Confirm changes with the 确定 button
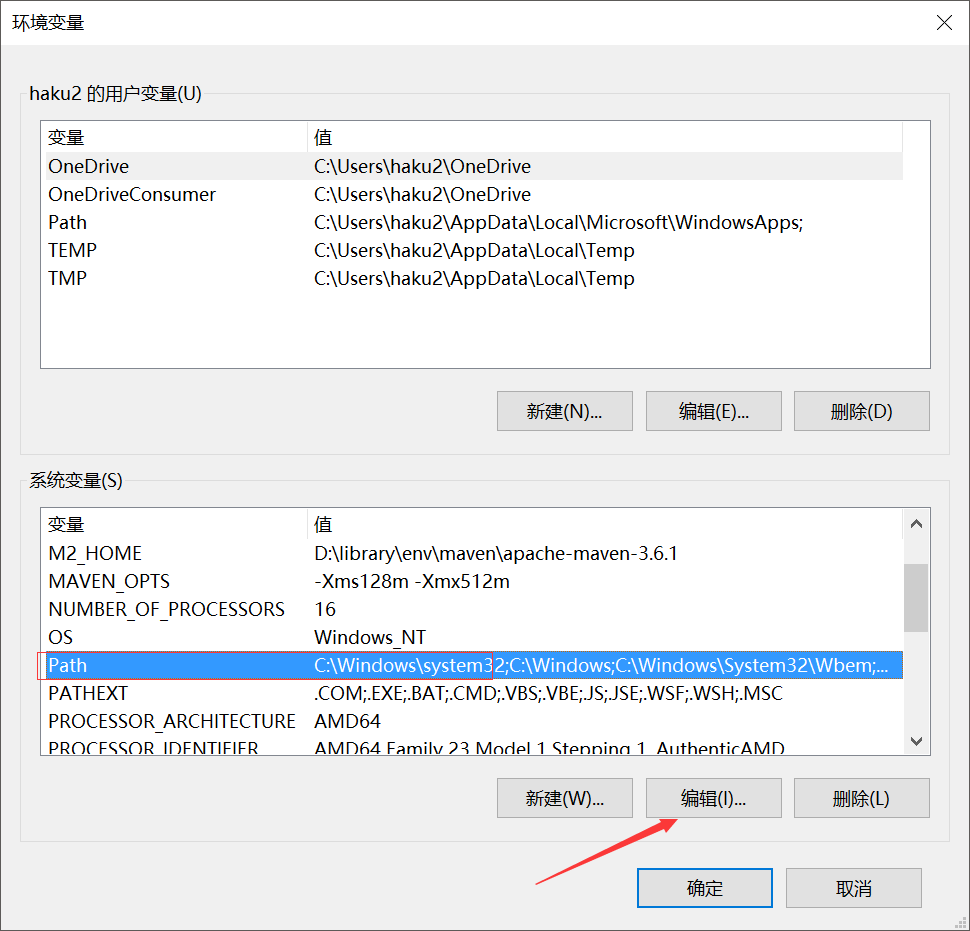Image resolution: width=970 pixels, height=931 pixels. (x=704, y=888)
